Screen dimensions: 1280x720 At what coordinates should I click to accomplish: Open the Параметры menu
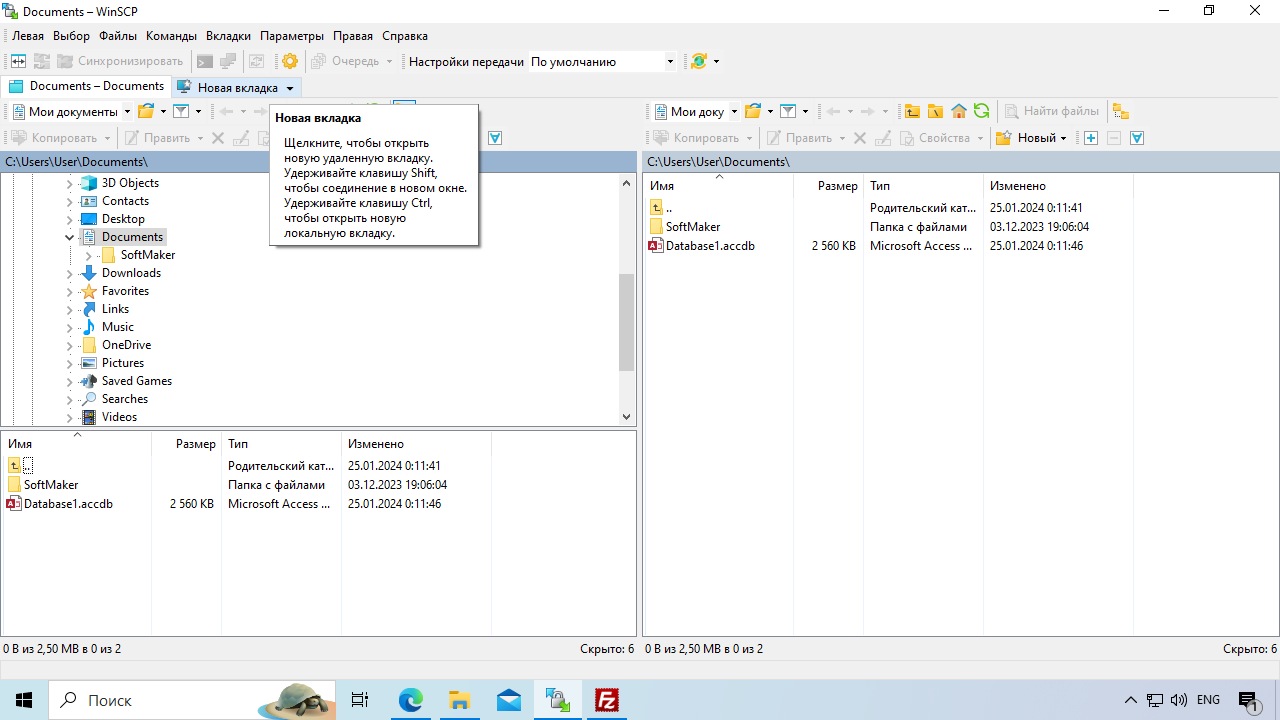[x=292, y=35]
